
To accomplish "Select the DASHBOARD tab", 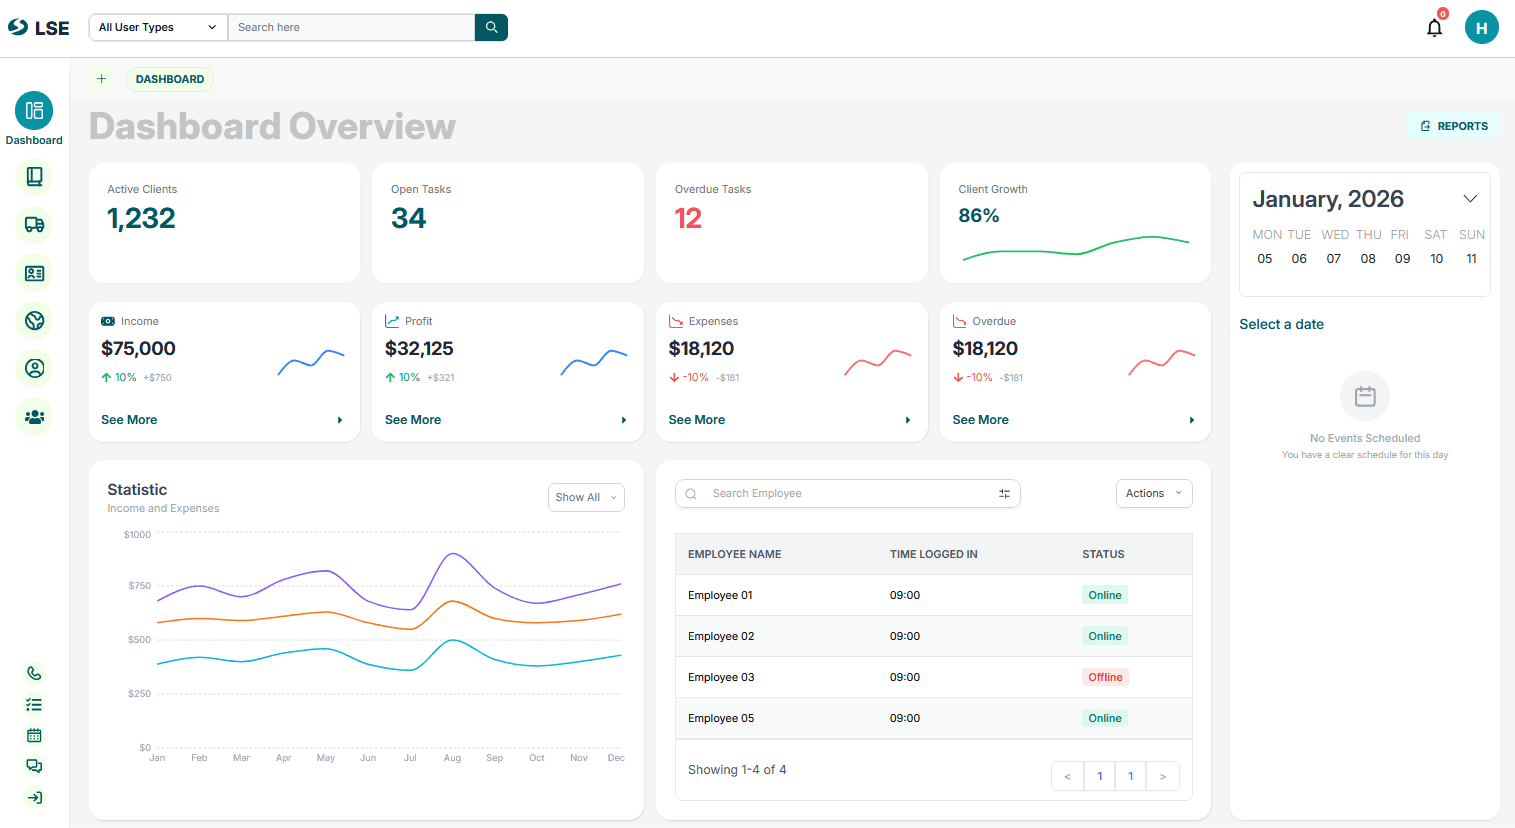I will [x=170, y=79].
